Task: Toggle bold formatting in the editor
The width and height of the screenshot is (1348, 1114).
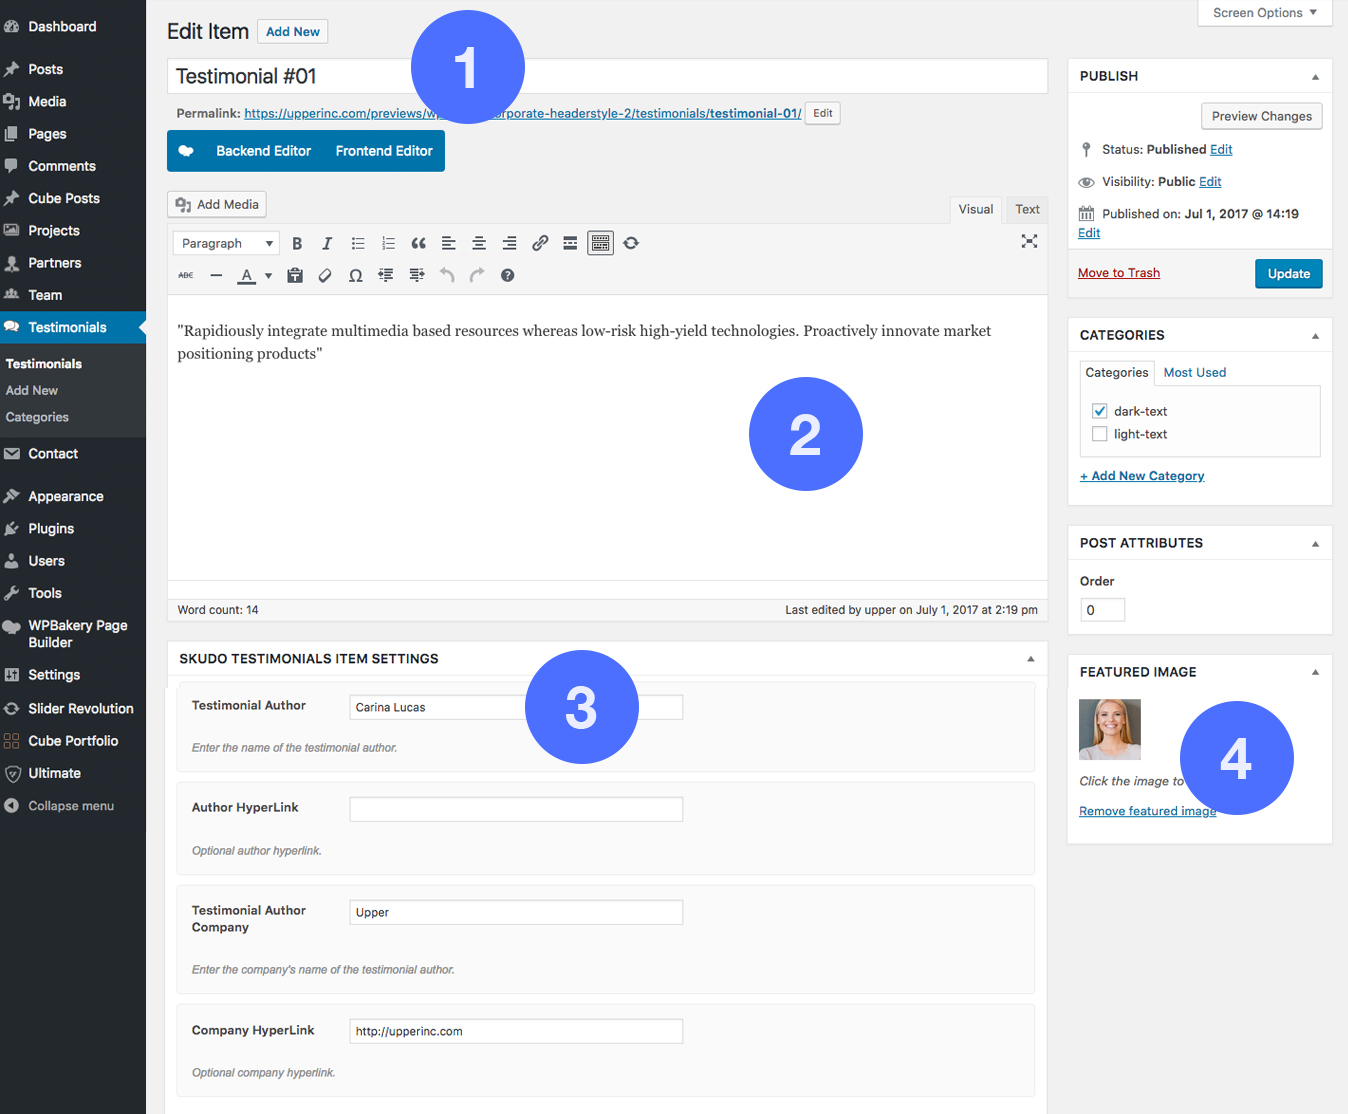Action: coord(297,244)
